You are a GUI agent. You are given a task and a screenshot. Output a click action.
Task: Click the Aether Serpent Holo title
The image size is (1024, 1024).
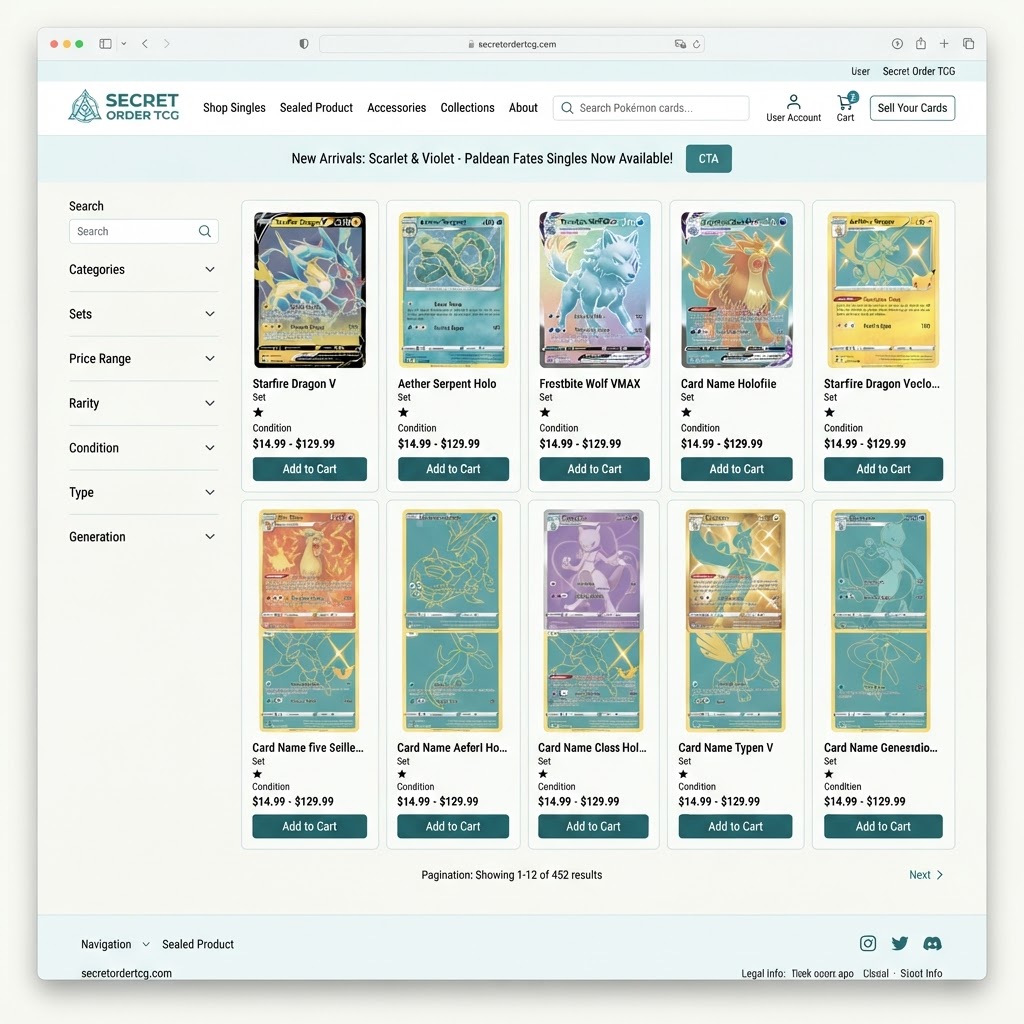pos(447,384)
